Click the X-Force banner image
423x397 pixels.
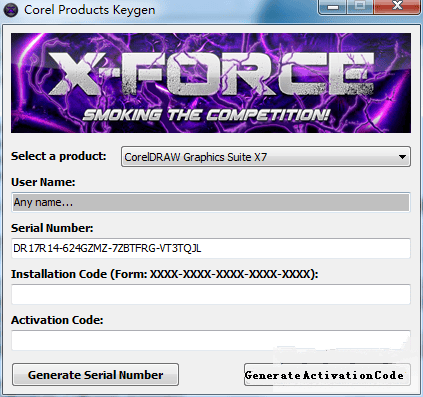click(x=211, y=83)
